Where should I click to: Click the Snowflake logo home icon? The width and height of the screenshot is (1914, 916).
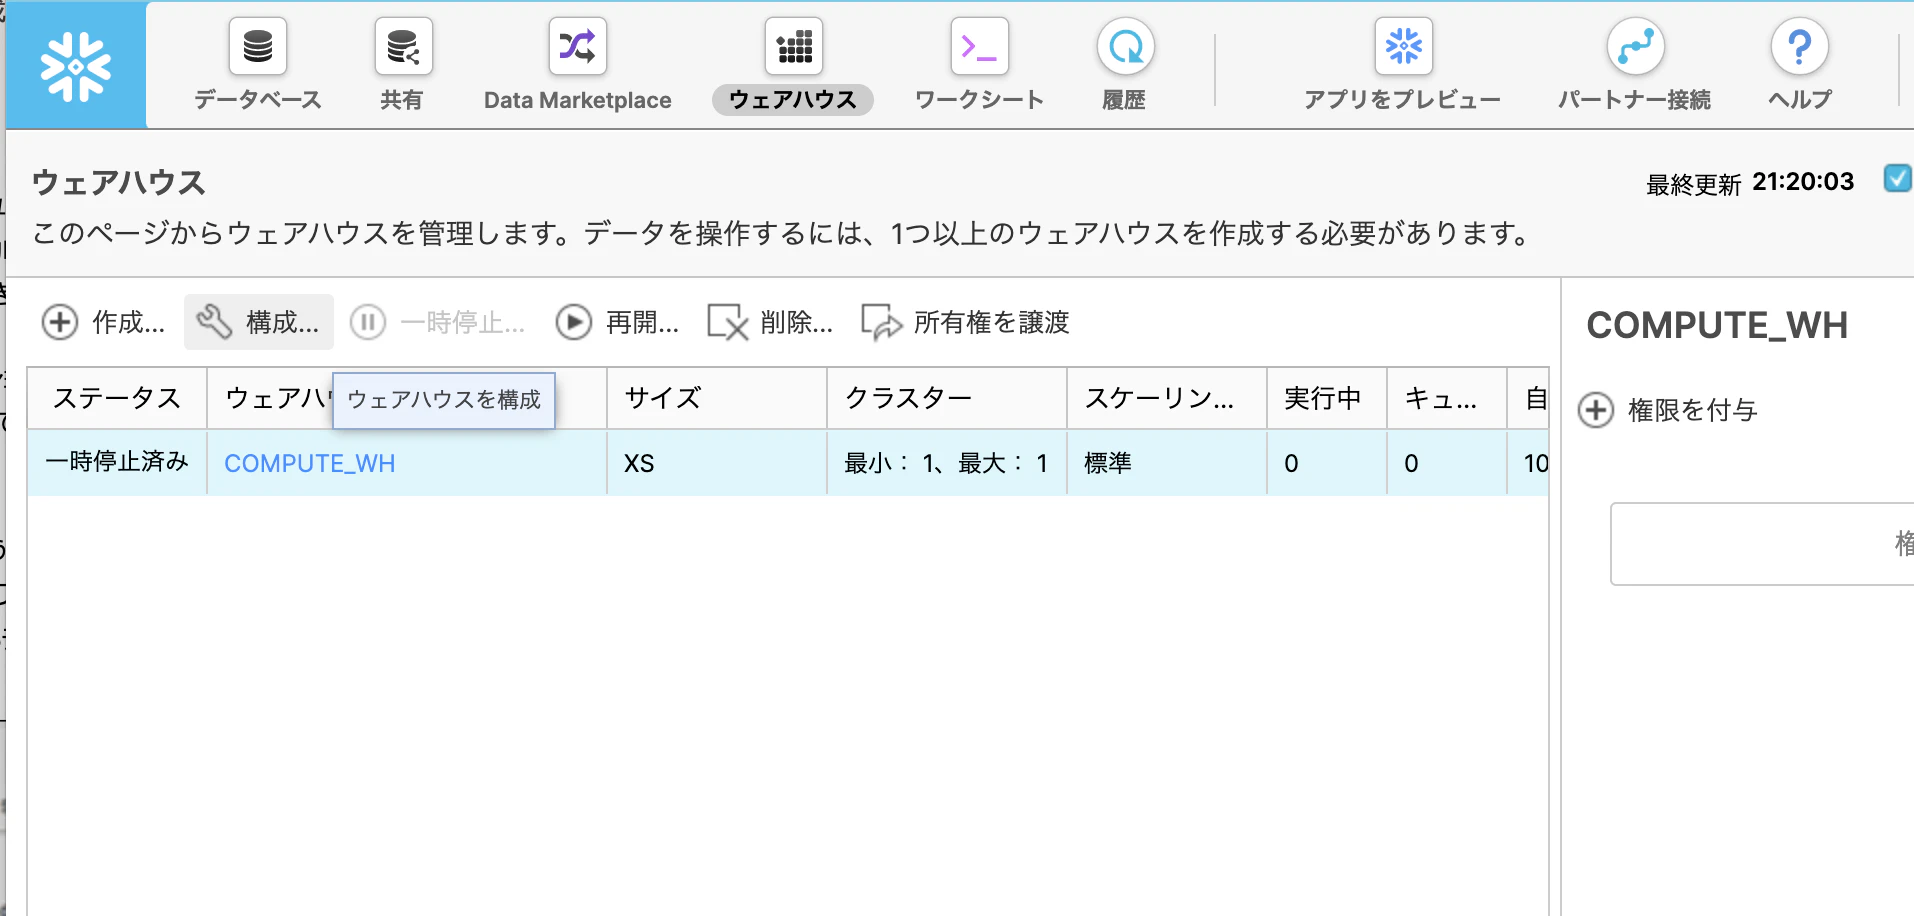click(76, 66)
